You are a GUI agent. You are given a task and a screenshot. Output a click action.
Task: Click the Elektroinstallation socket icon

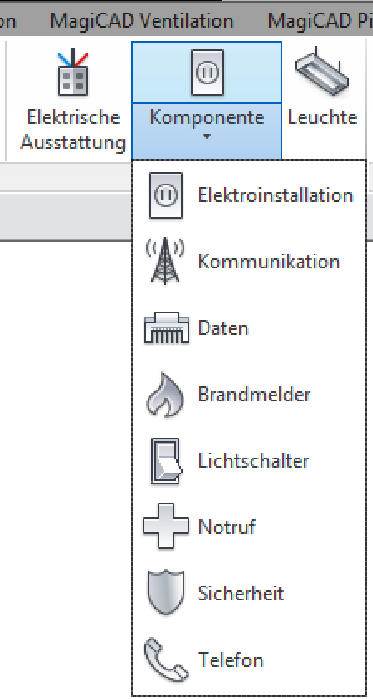point(166,195)
